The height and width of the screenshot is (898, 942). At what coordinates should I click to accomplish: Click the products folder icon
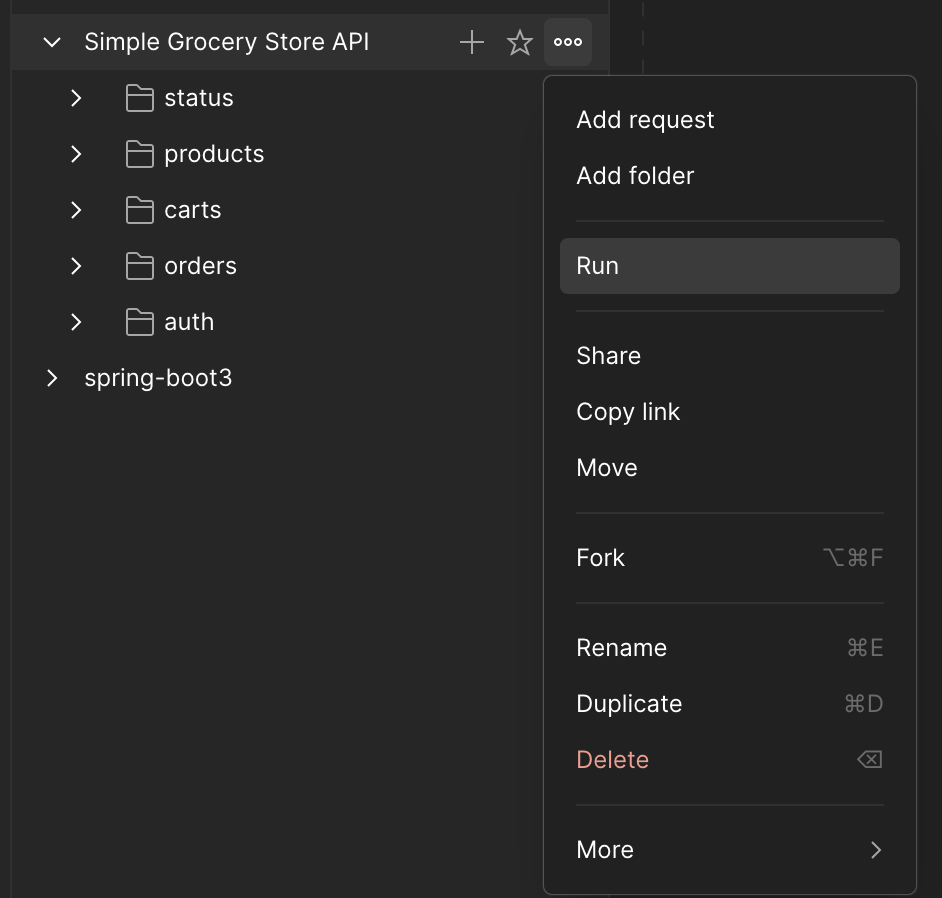139,154
